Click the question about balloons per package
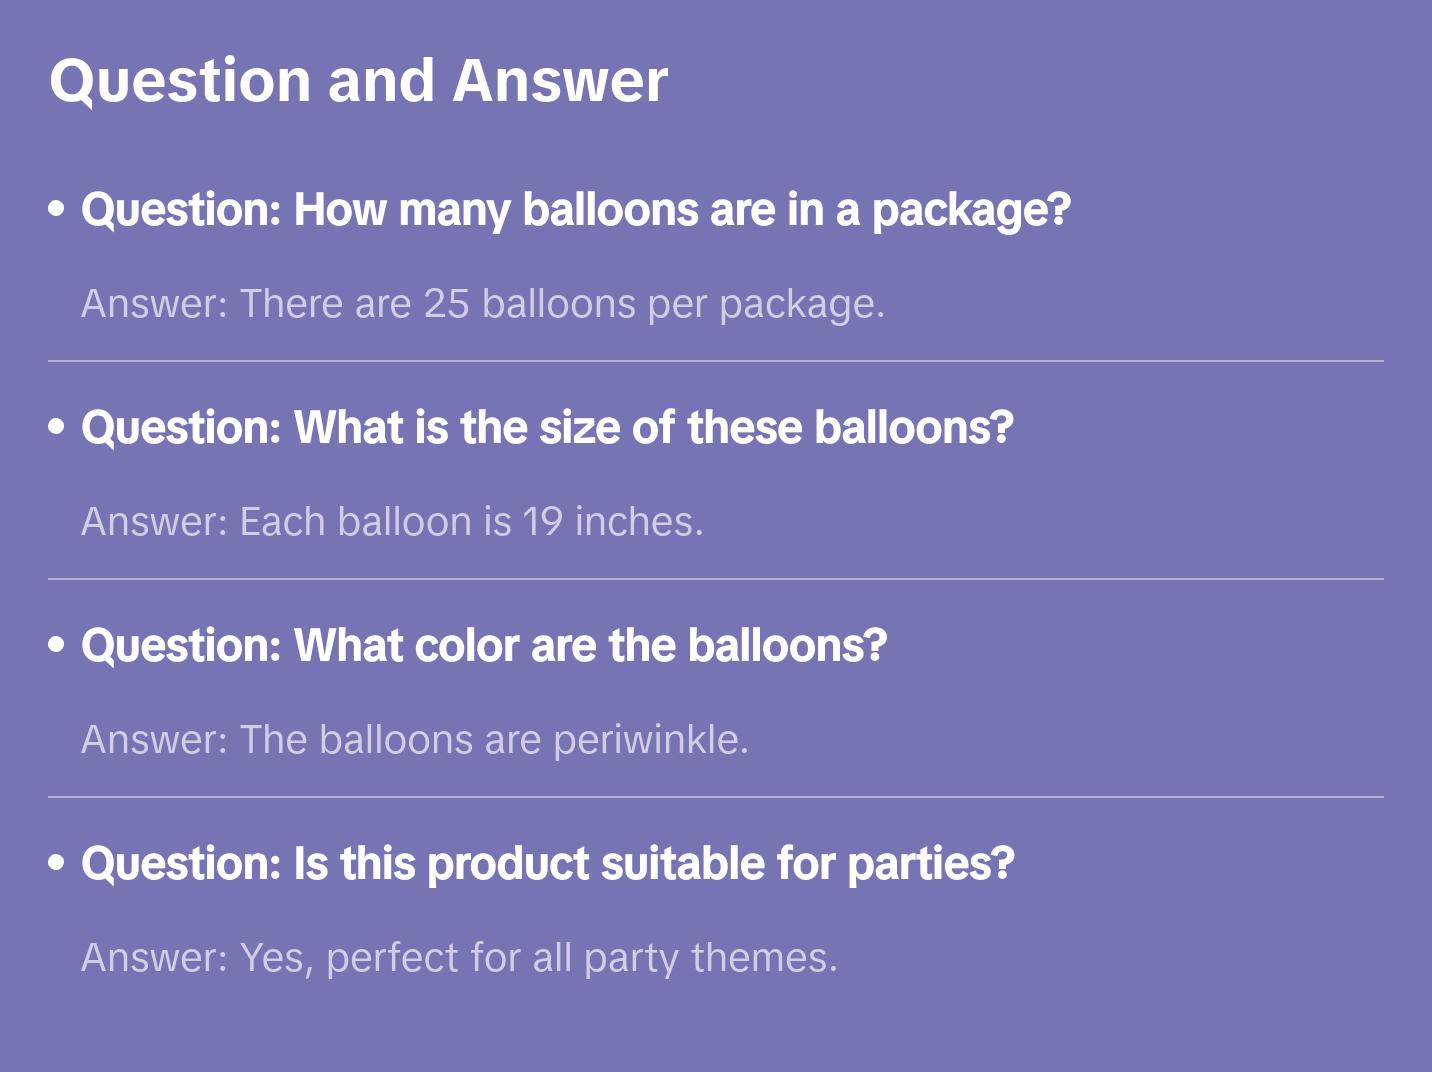Image resolution: width=1432 pixels, height=1072 pixels. tap(575, 210)
